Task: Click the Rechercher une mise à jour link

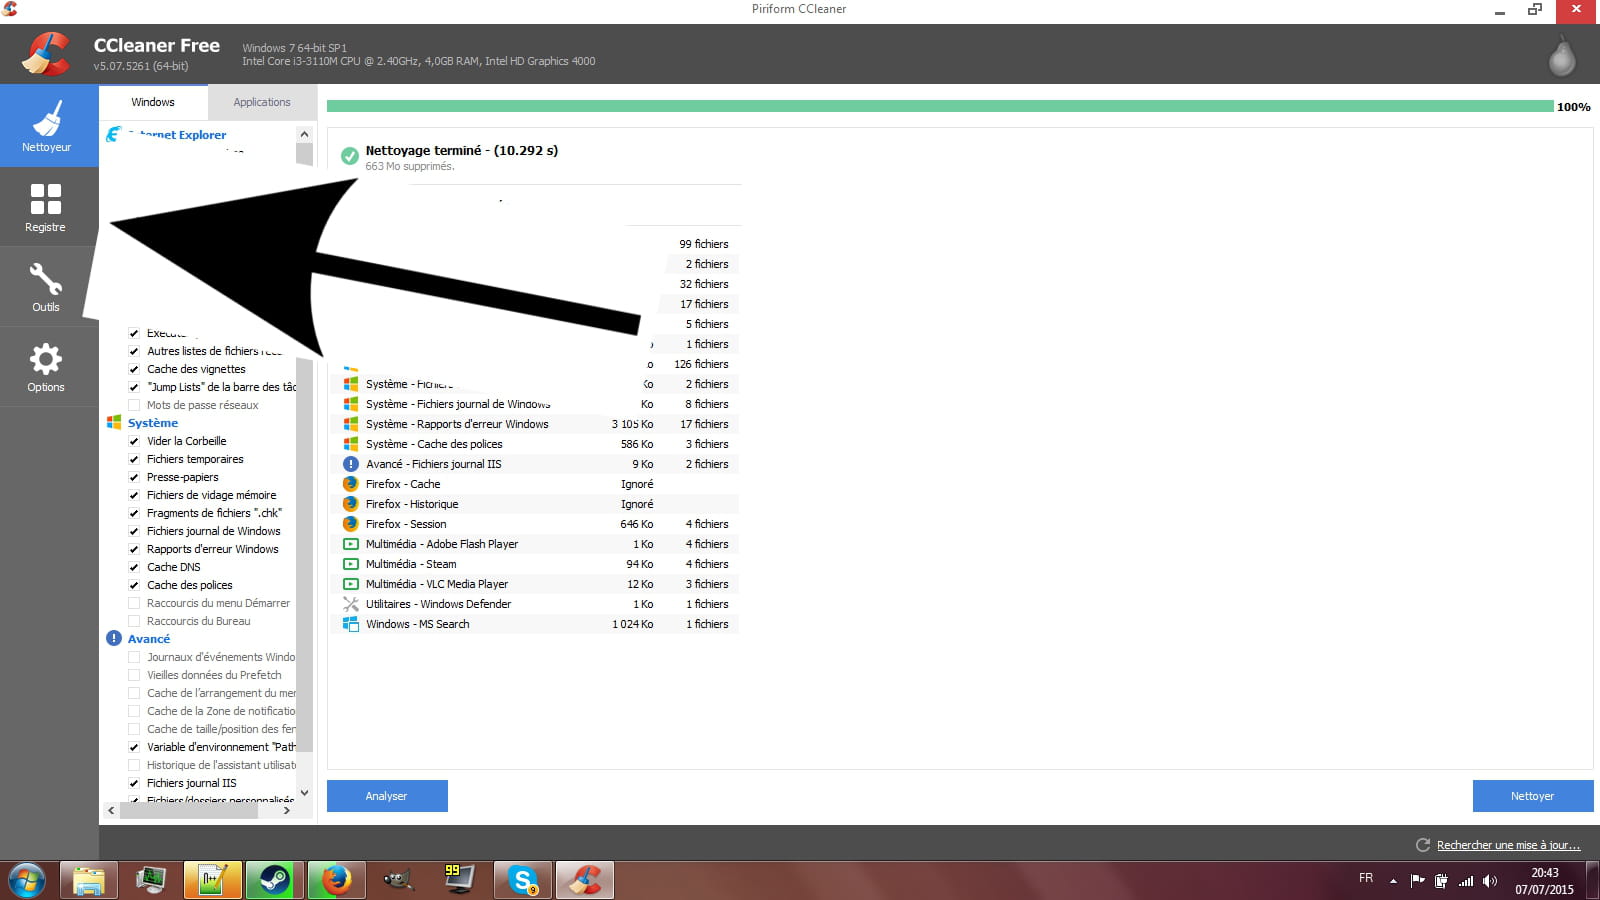Action: click(x=1508, y=845)
